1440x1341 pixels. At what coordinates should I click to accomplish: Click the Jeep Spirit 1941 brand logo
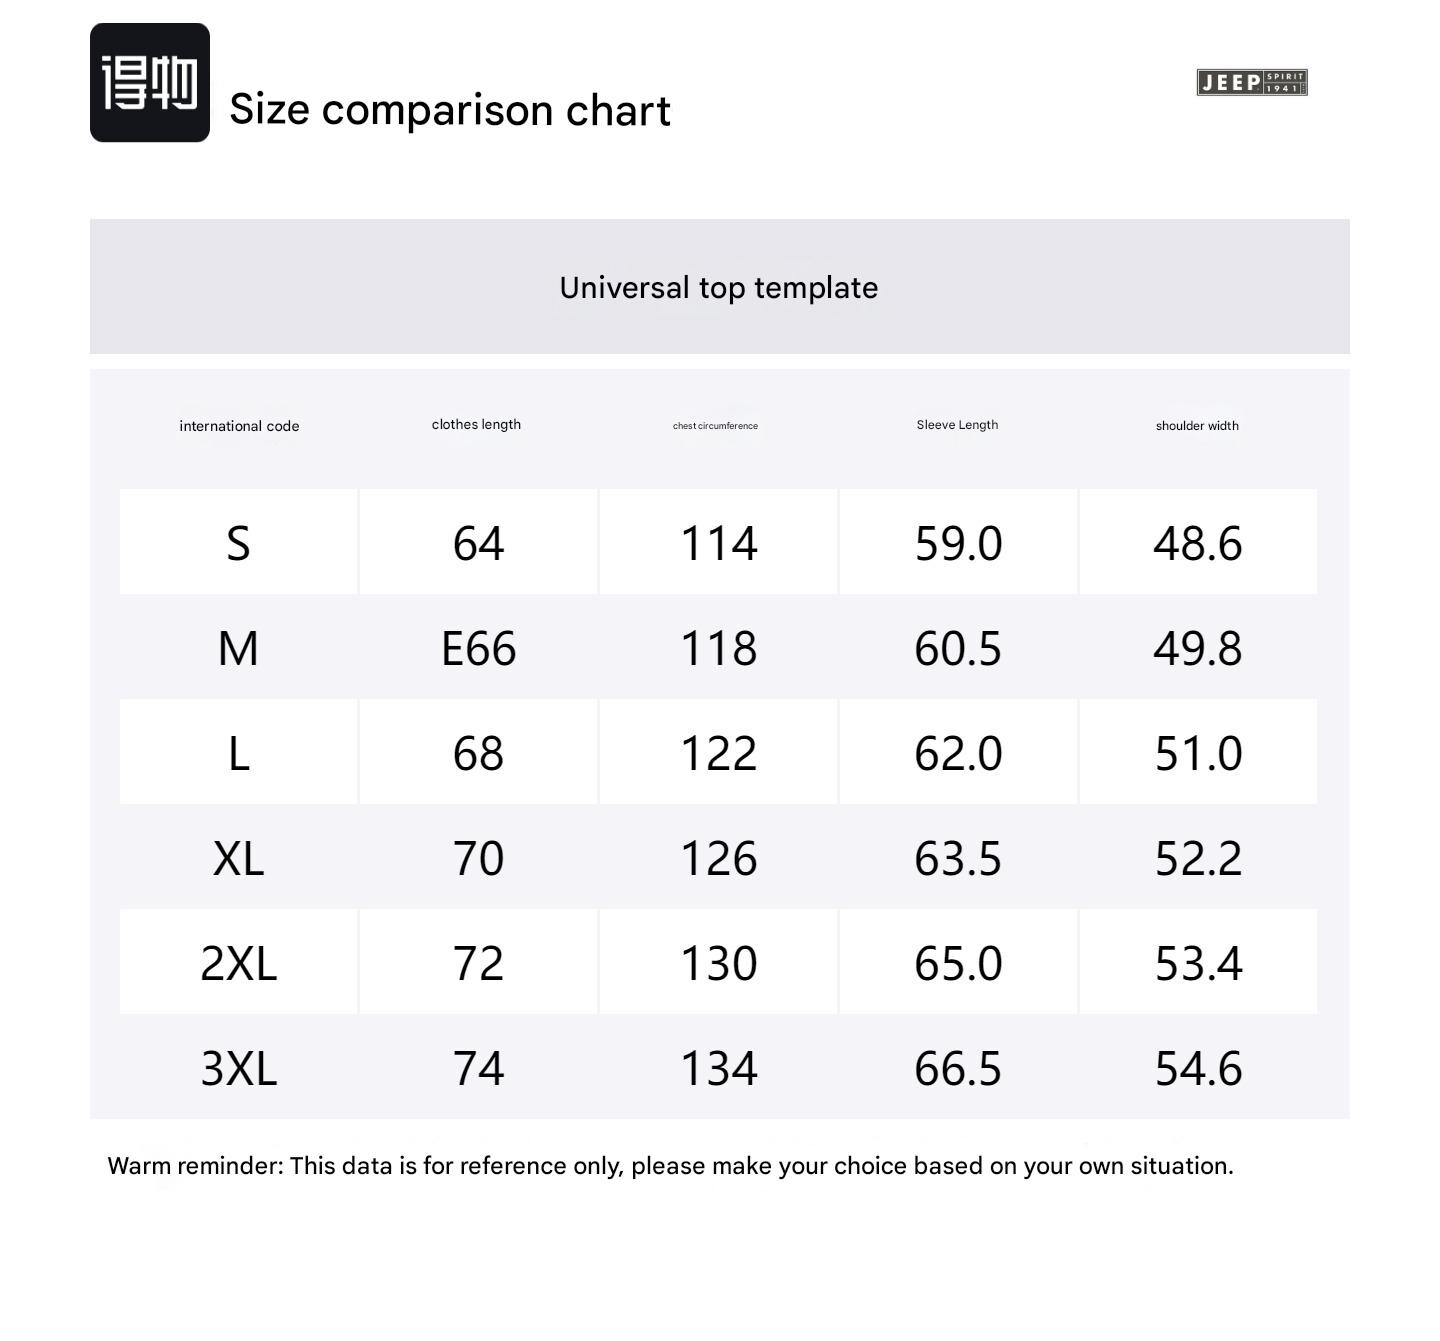coord(1251,82)
